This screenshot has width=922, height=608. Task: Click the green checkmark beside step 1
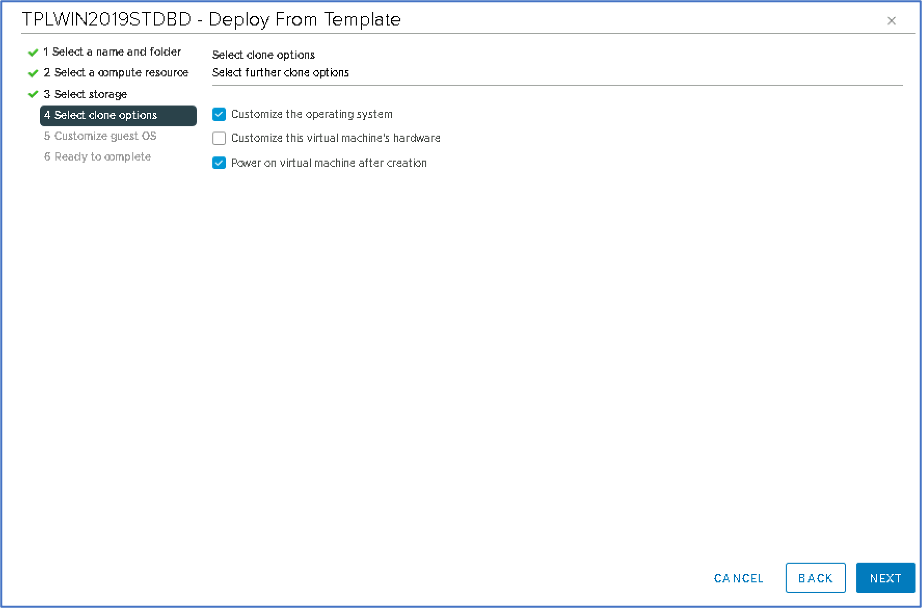33,52
